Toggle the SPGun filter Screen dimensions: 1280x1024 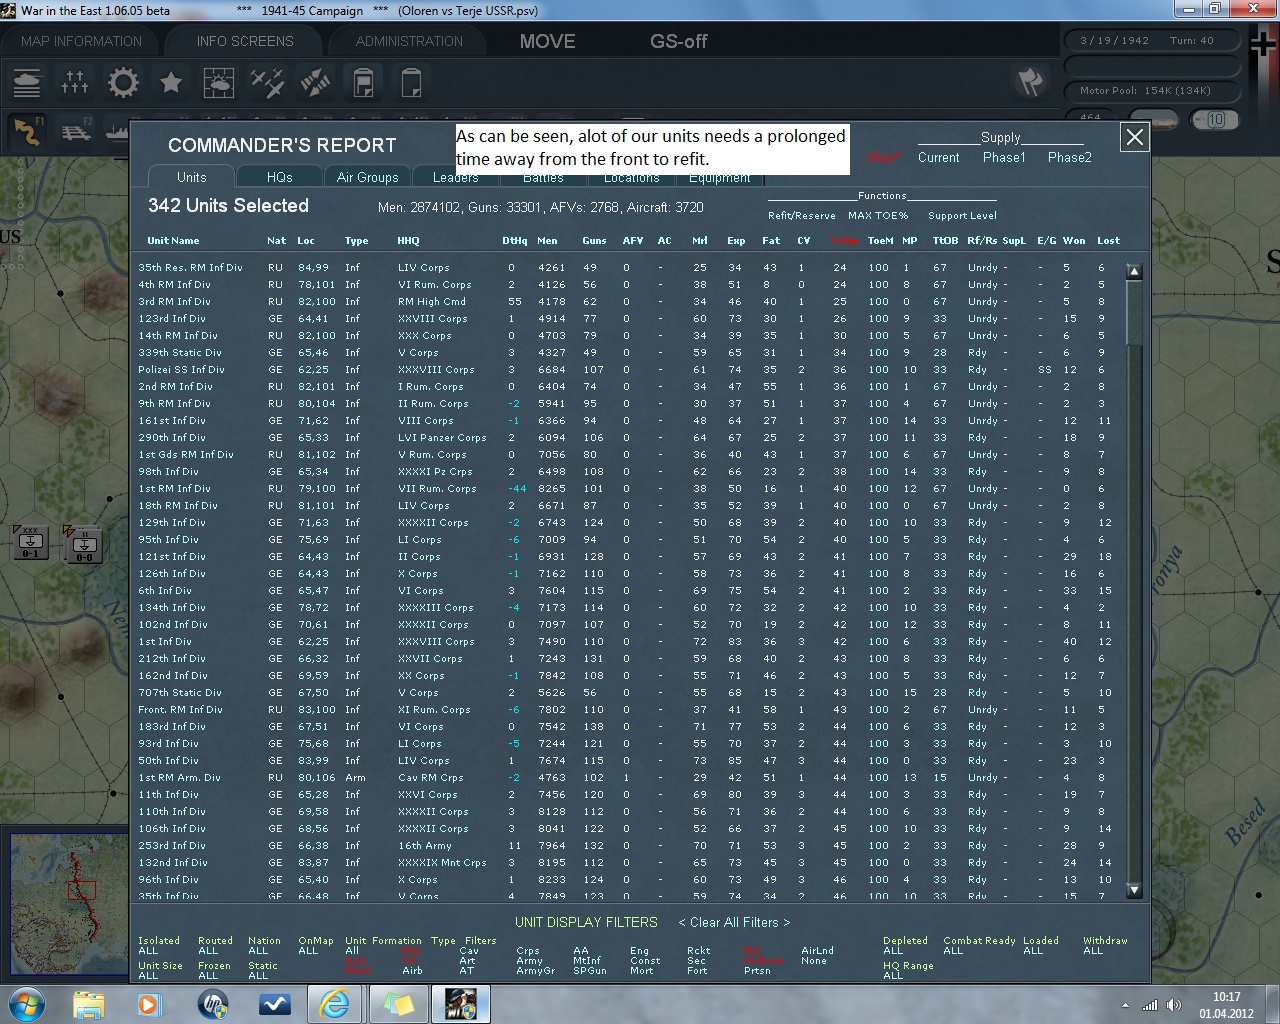coord(590,970)
